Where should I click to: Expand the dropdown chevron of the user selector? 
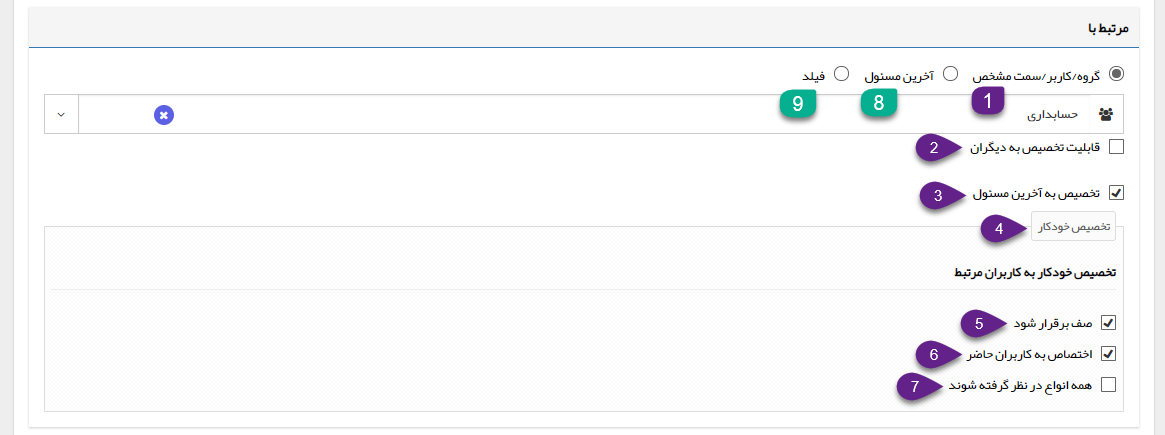click(62, 115)
